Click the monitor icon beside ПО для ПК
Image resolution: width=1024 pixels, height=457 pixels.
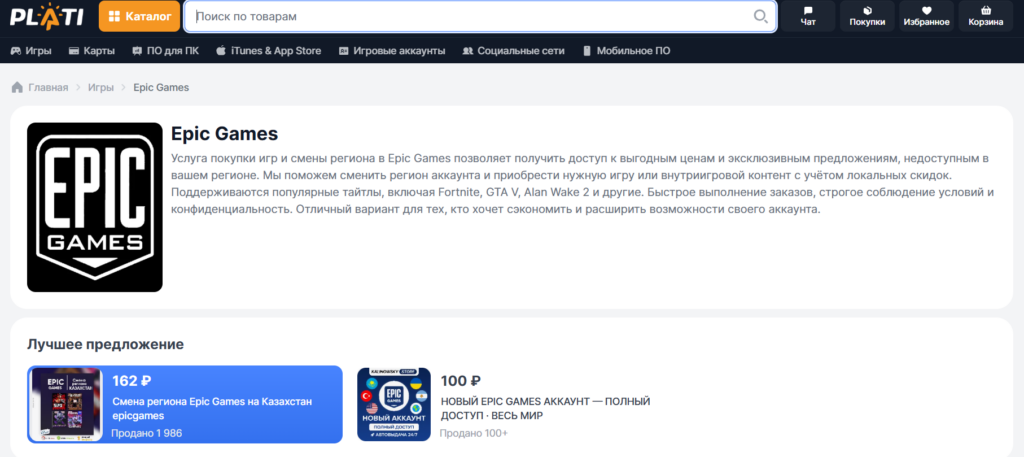tap(137, 50)
